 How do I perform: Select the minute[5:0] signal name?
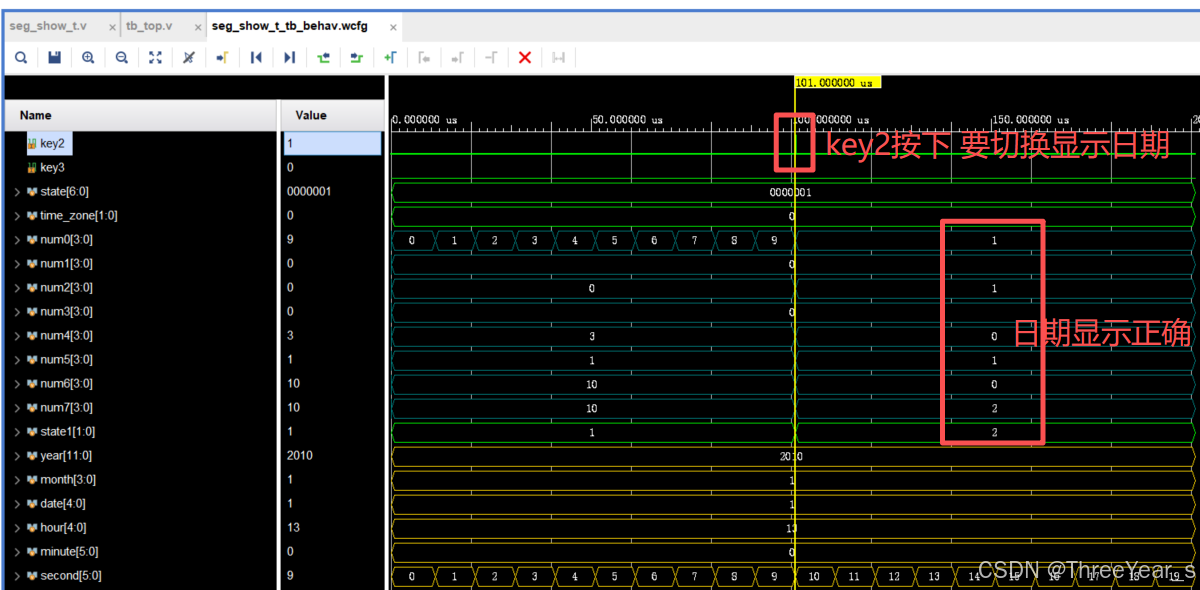[70, 551]
